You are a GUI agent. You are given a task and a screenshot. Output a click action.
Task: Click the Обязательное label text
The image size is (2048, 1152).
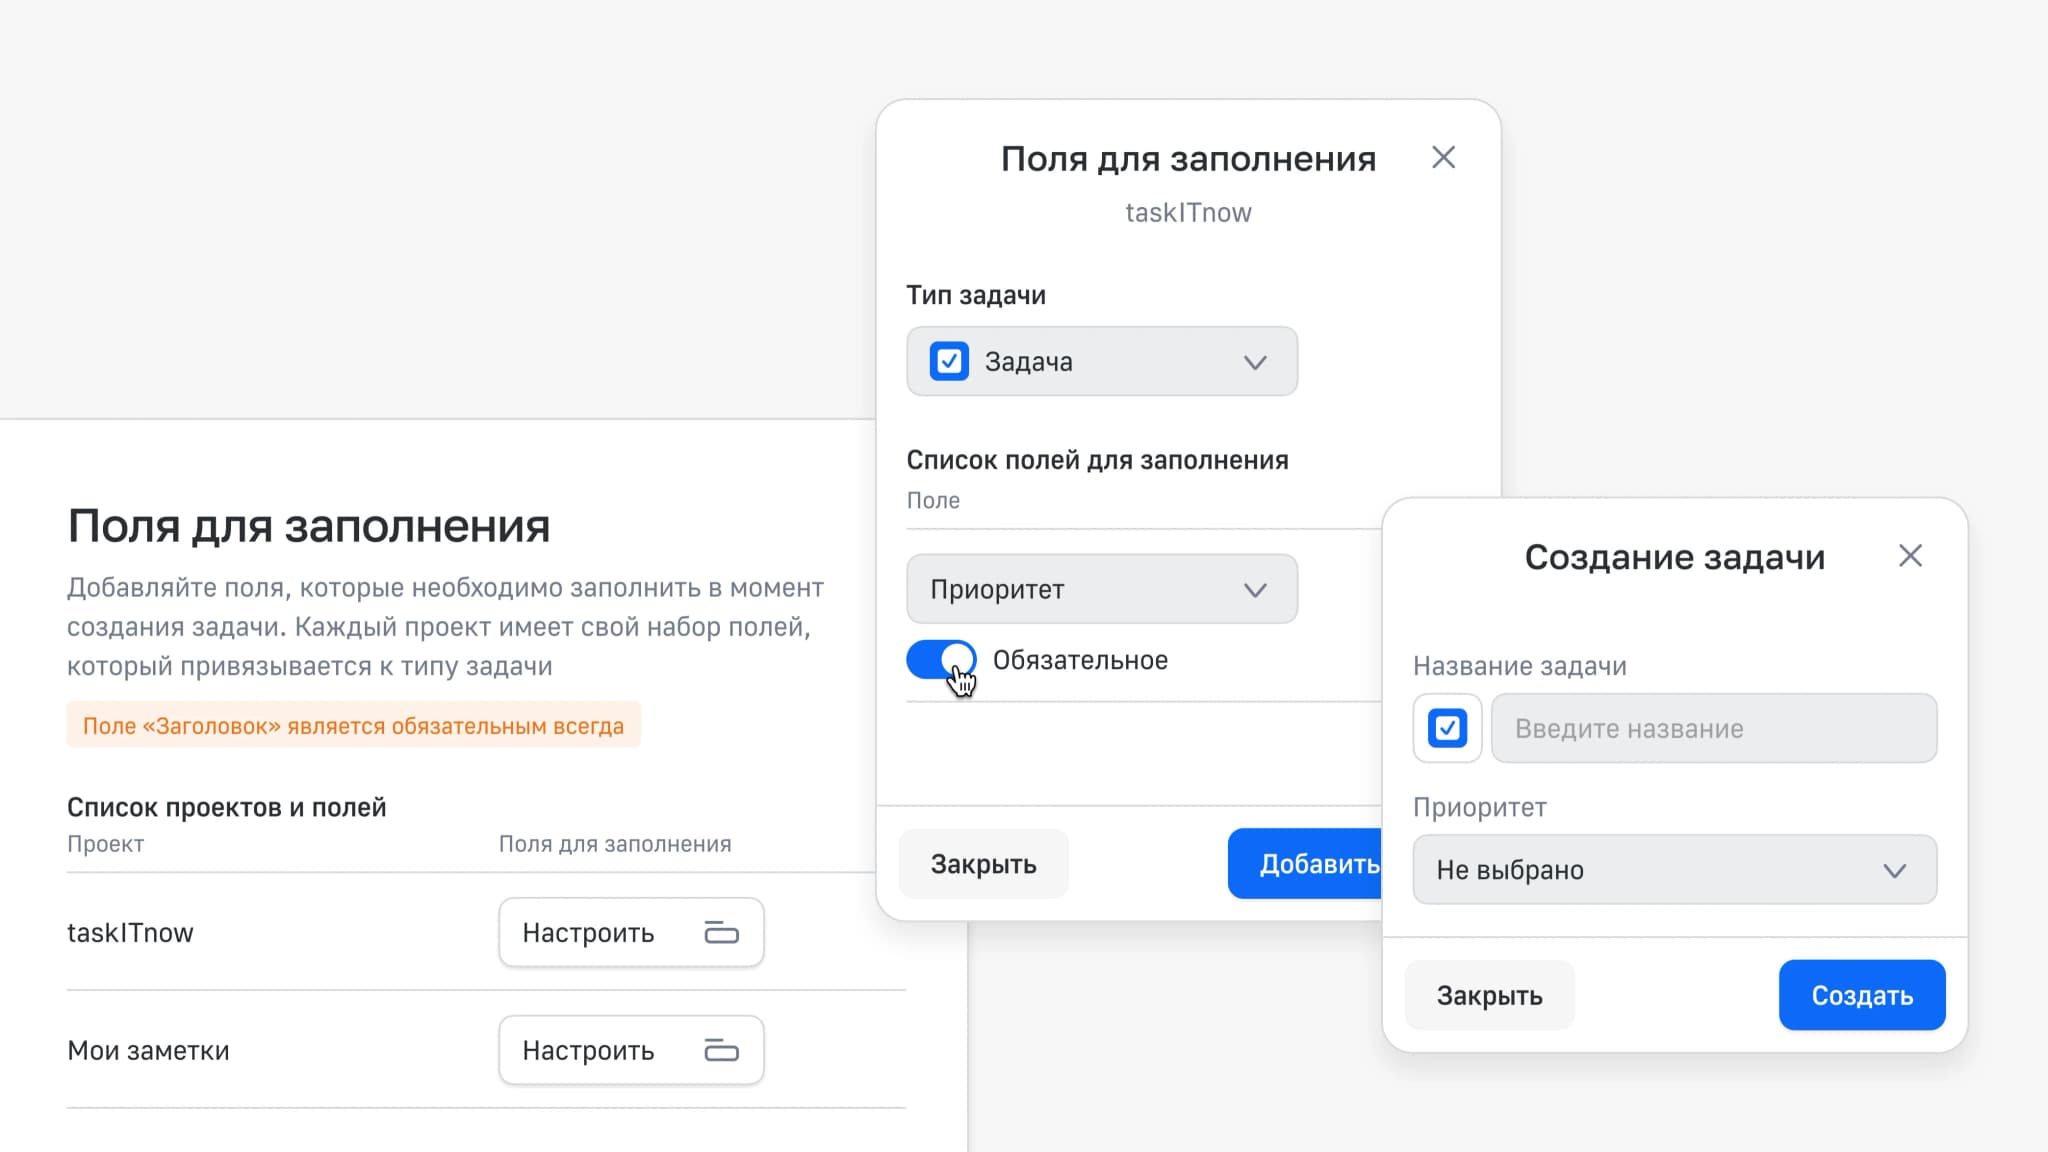click(x=1080, y=660)
